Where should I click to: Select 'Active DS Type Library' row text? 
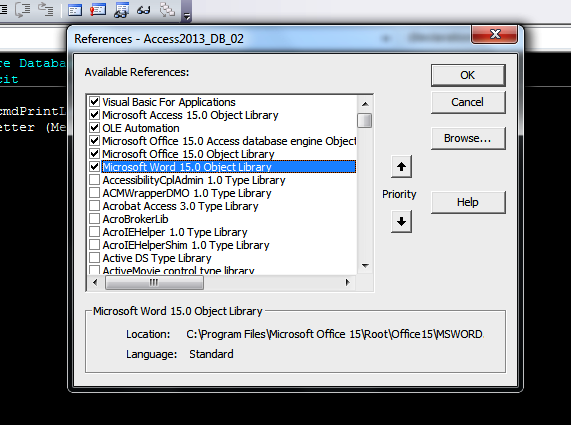click(157, 258)
